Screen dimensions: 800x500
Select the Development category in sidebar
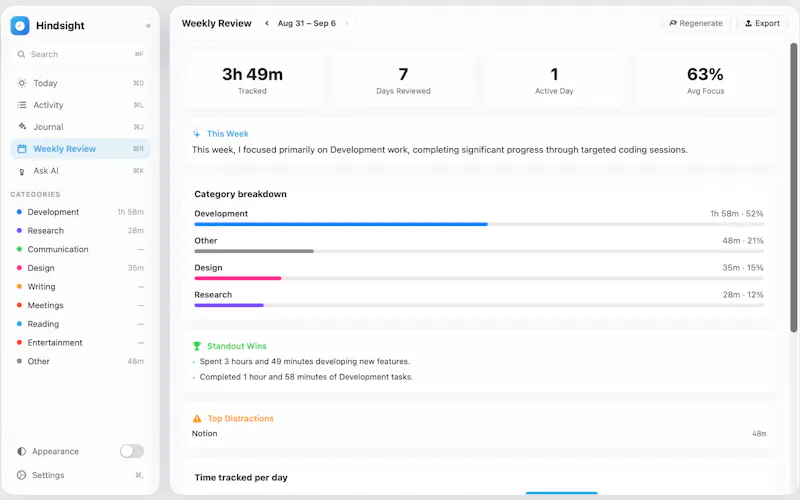[80, 212]
